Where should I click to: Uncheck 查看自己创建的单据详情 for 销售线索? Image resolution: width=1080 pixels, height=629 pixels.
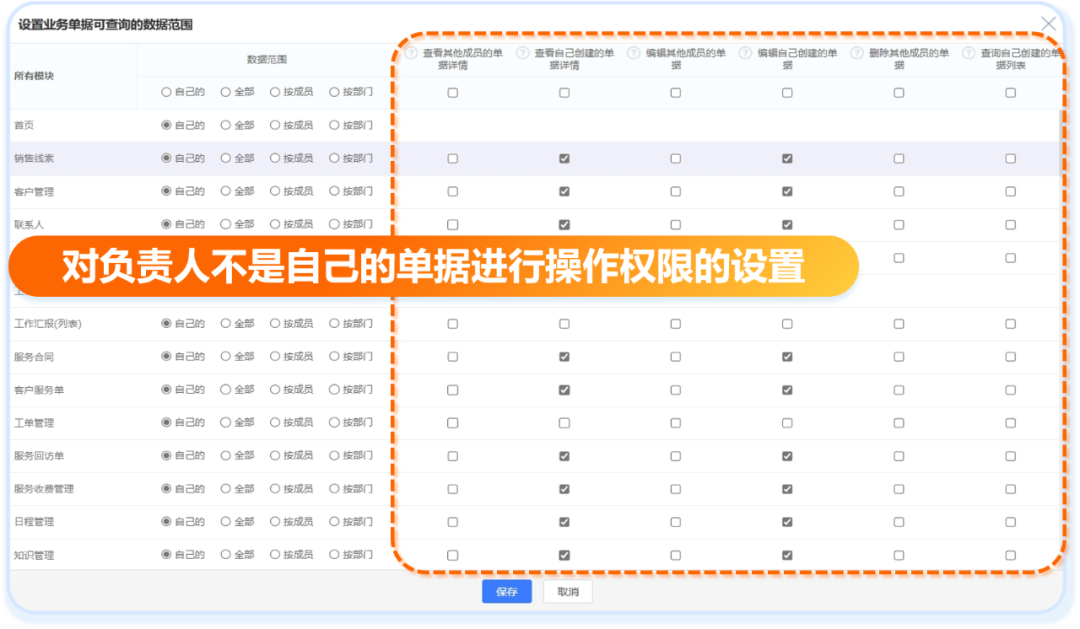(564, 157)
